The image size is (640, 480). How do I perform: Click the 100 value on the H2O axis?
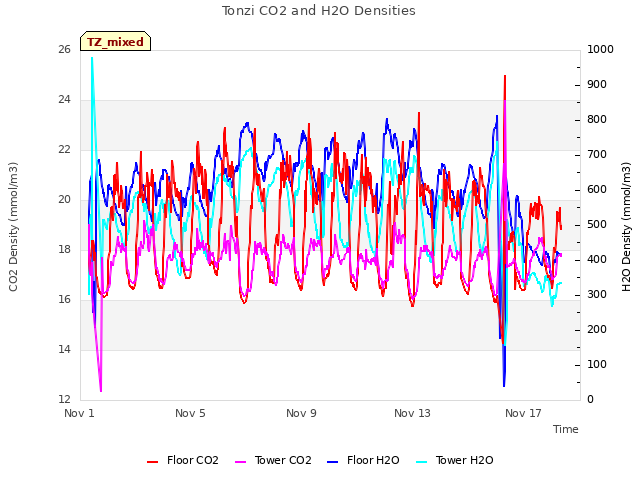pyautogui.click(x=597, y=364)
